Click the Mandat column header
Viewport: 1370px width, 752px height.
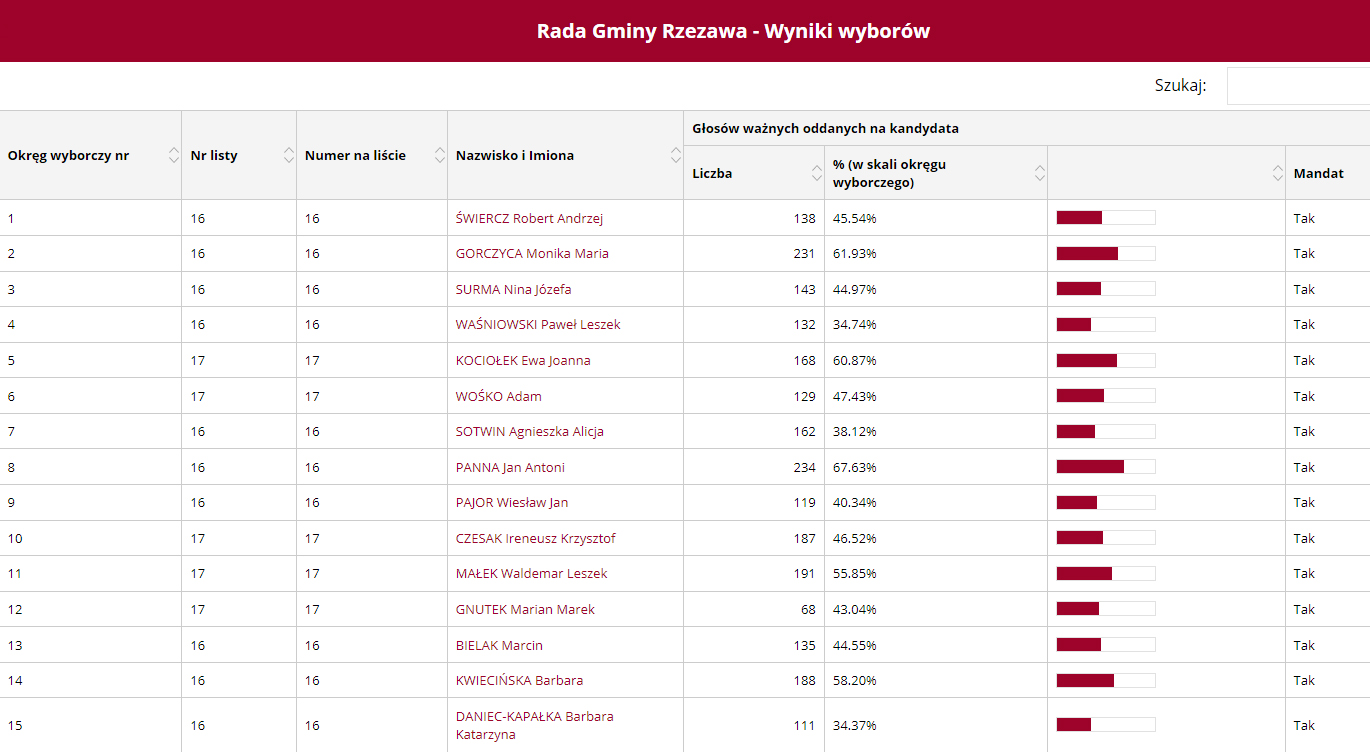[1318, 173]
